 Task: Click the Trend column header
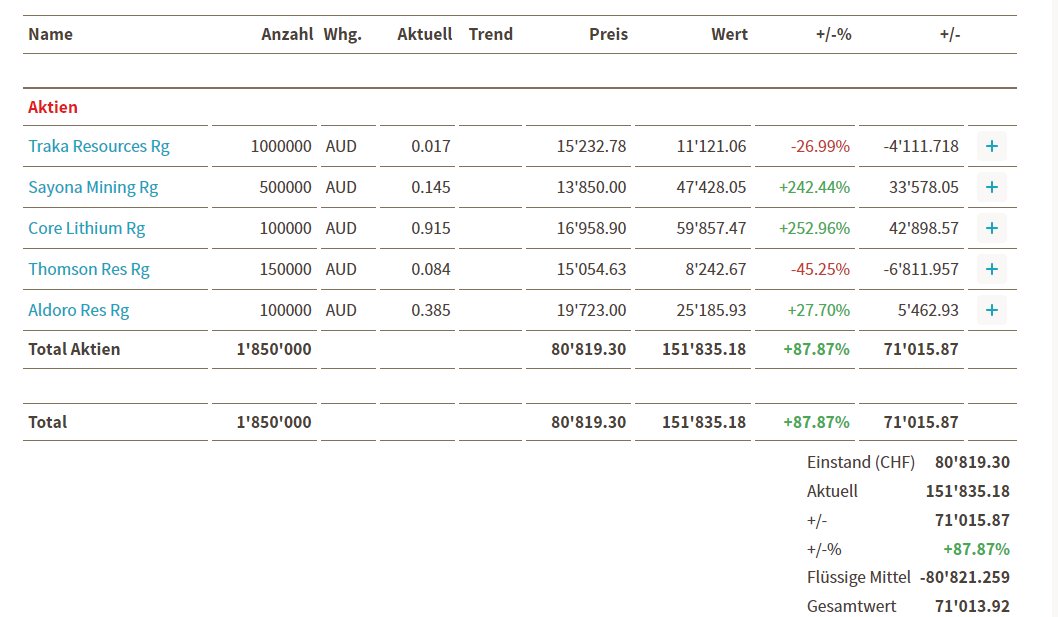tap(491, 34)
